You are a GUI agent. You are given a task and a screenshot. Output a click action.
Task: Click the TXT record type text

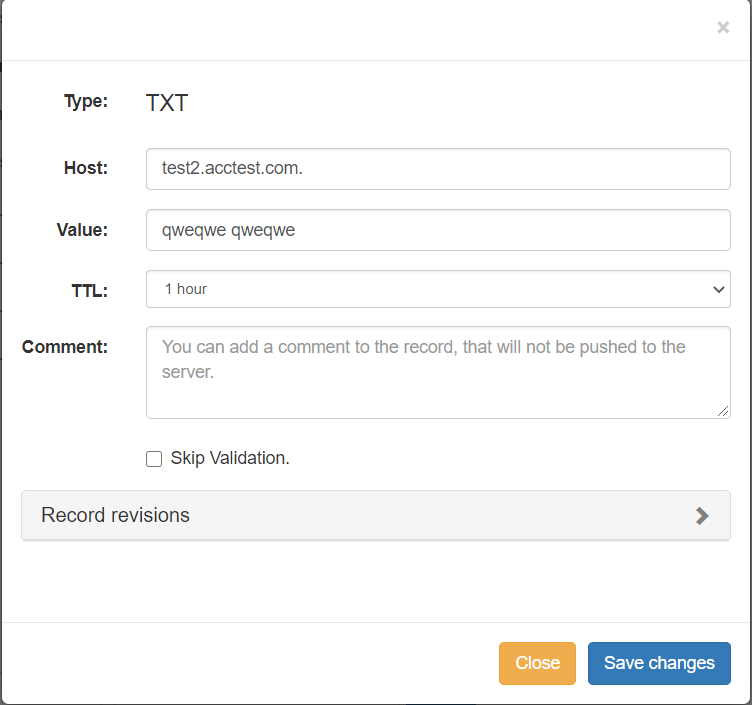[167, 102]
